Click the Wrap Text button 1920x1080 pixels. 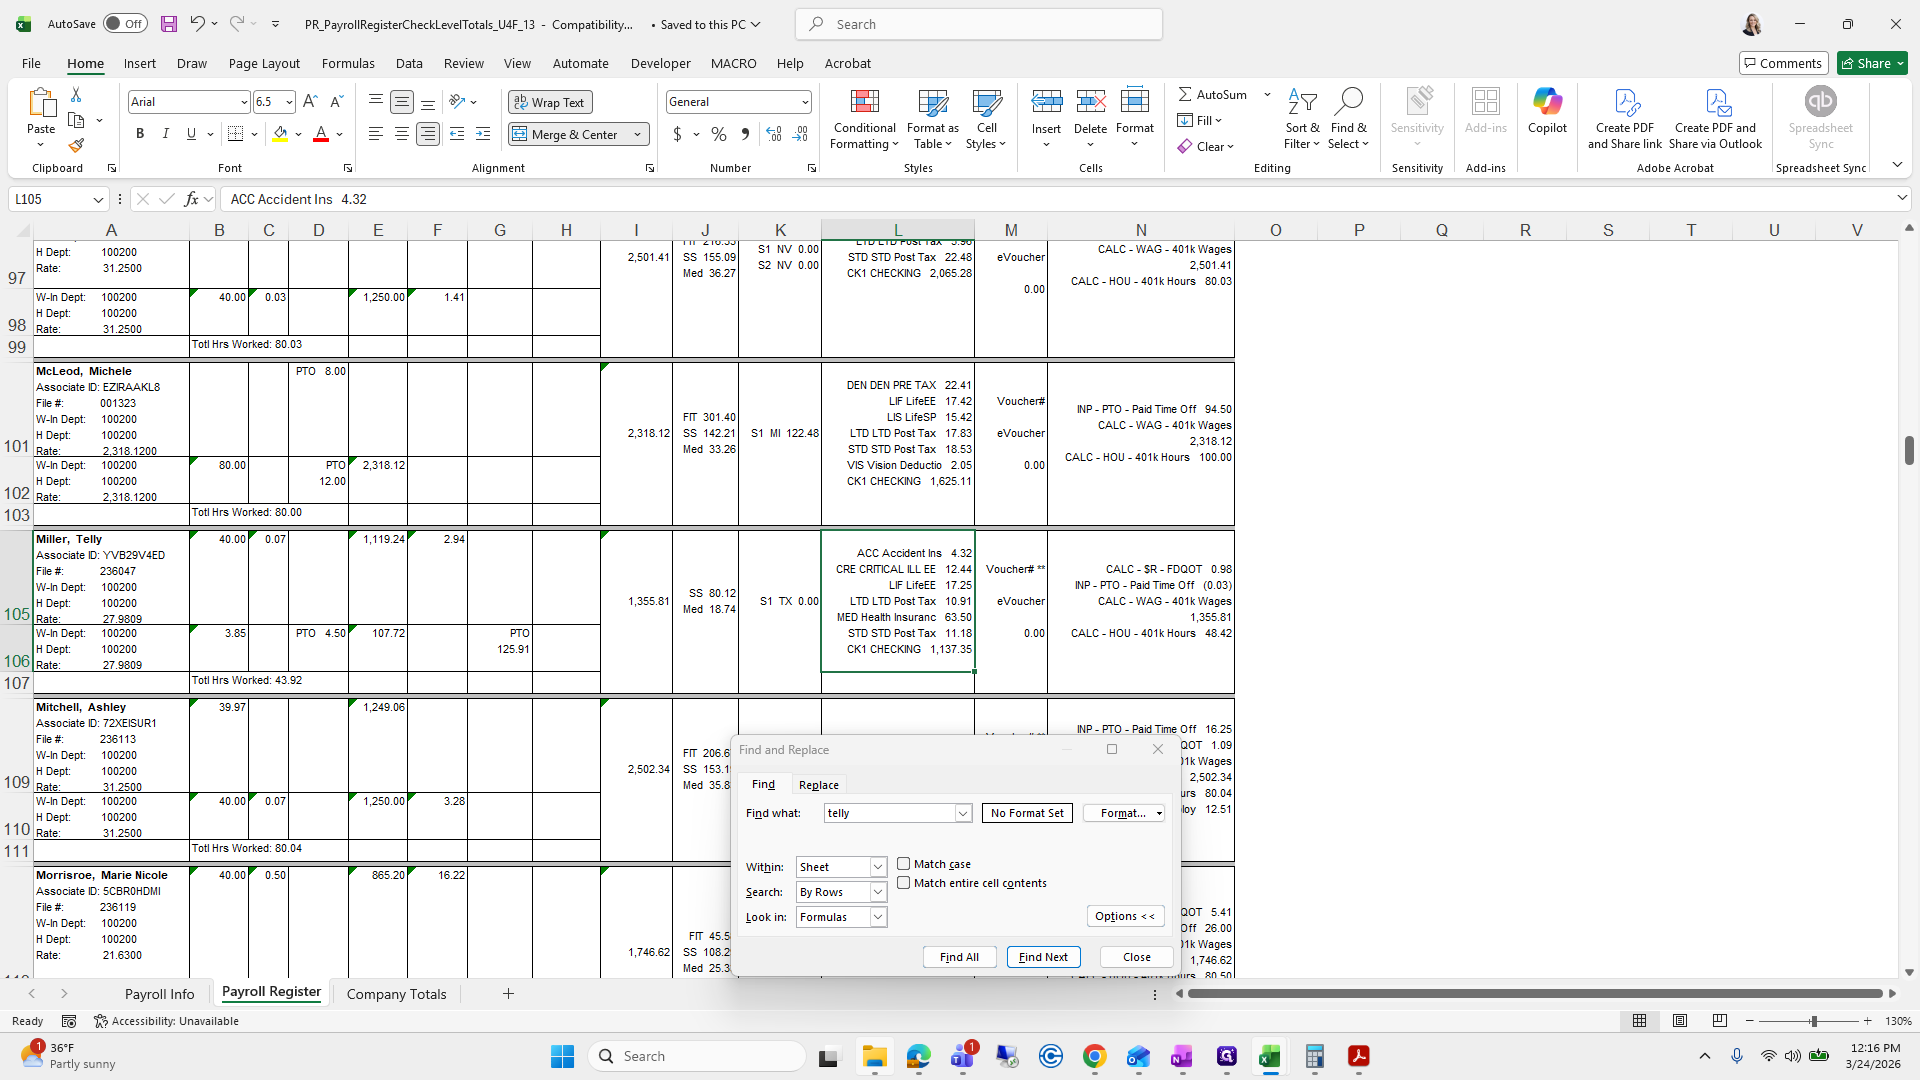[550, 102]
